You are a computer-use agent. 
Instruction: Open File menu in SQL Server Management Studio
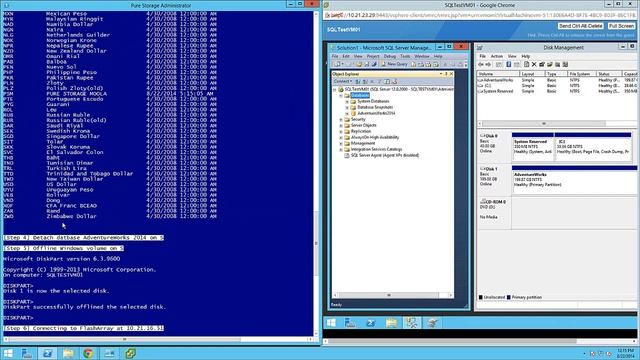pyautogui.click(x=335, y=56)
